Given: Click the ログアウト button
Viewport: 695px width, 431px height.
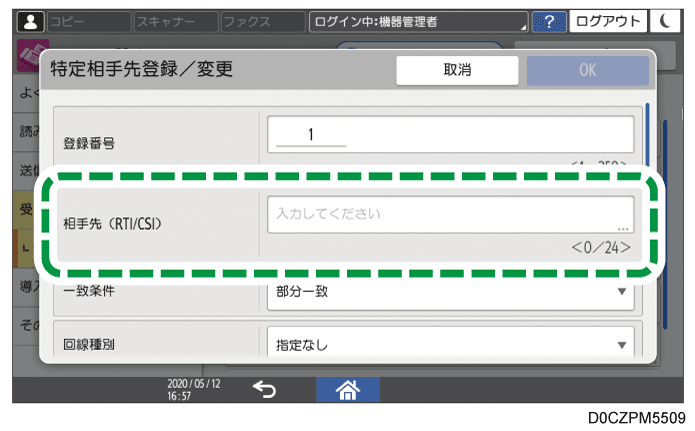Looking at the screenshot, I should pos(608,21).
